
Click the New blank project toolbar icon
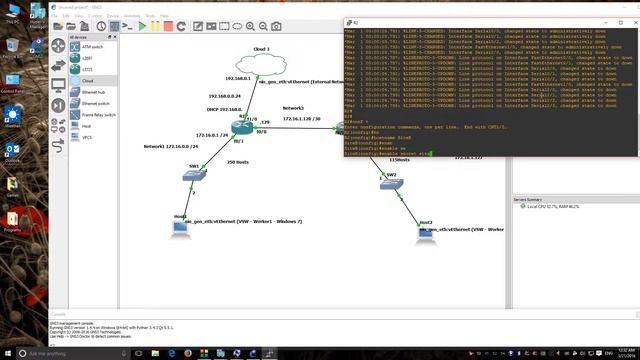(58, 27)
